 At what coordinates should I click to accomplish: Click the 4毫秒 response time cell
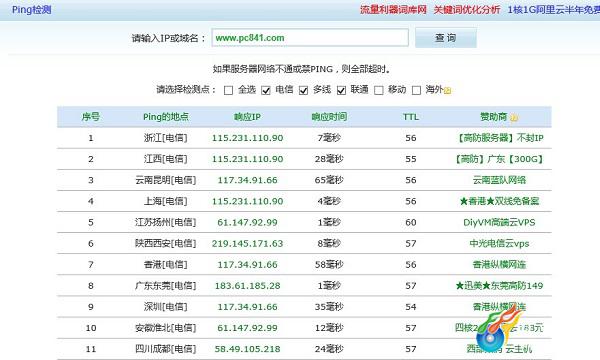click(329, 201)
